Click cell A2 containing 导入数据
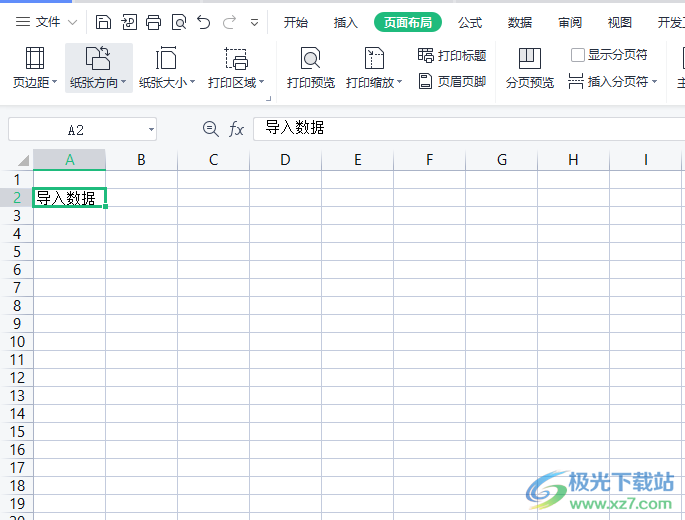685x520 pixels. point(69,198)
